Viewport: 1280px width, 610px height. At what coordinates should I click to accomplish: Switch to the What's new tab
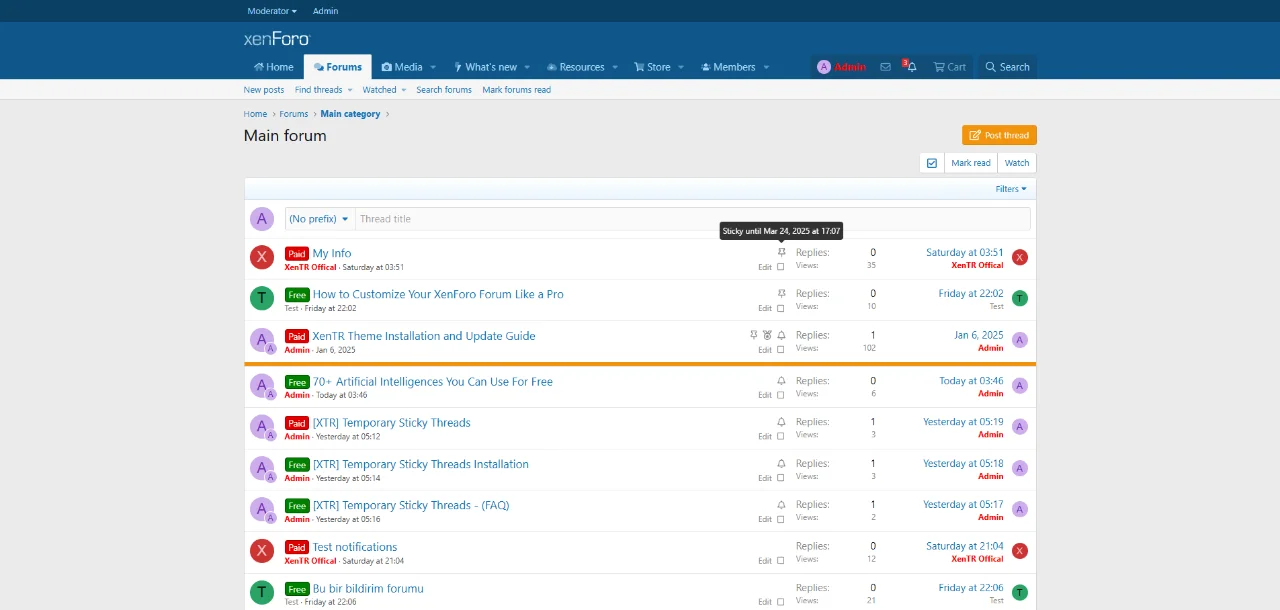pyautogui.click(x=490, y=67)
